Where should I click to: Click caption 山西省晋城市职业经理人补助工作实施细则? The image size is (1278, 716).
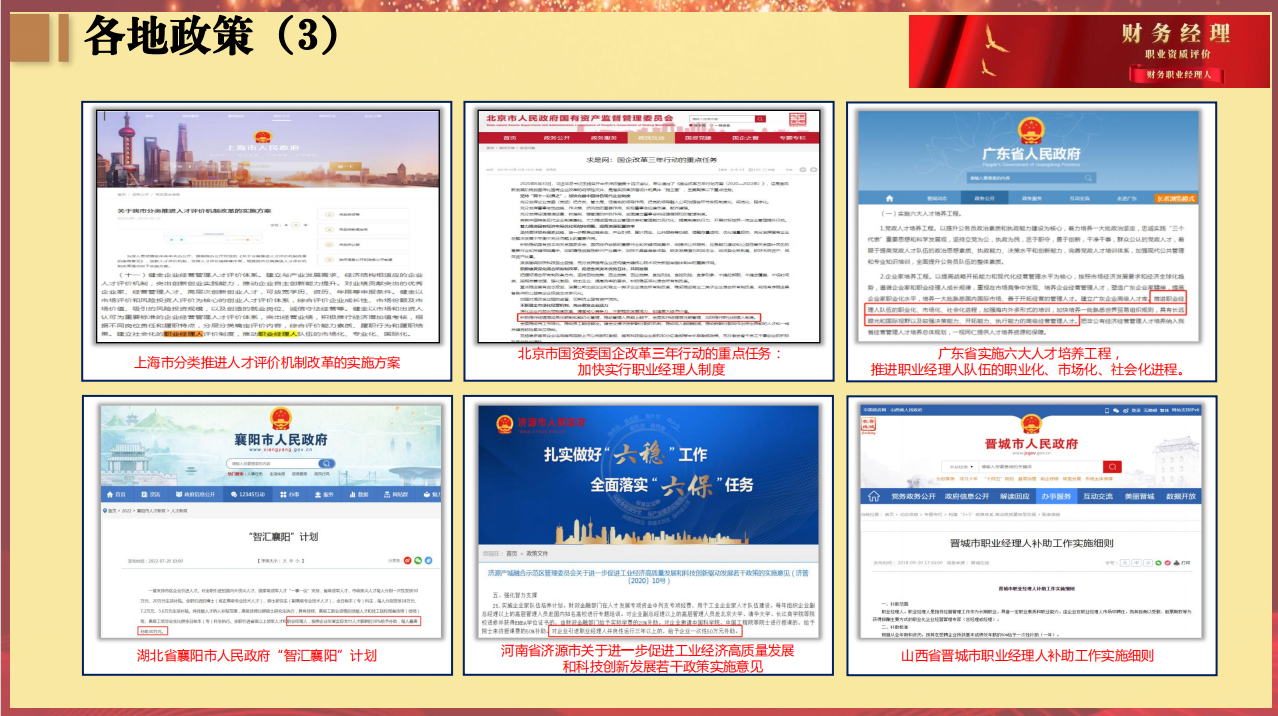tap(1027, 656)
